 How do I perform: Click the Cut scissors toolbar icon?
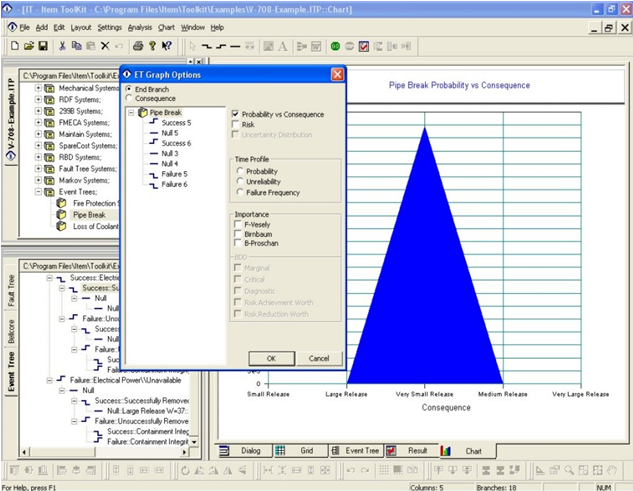point(63,46)
